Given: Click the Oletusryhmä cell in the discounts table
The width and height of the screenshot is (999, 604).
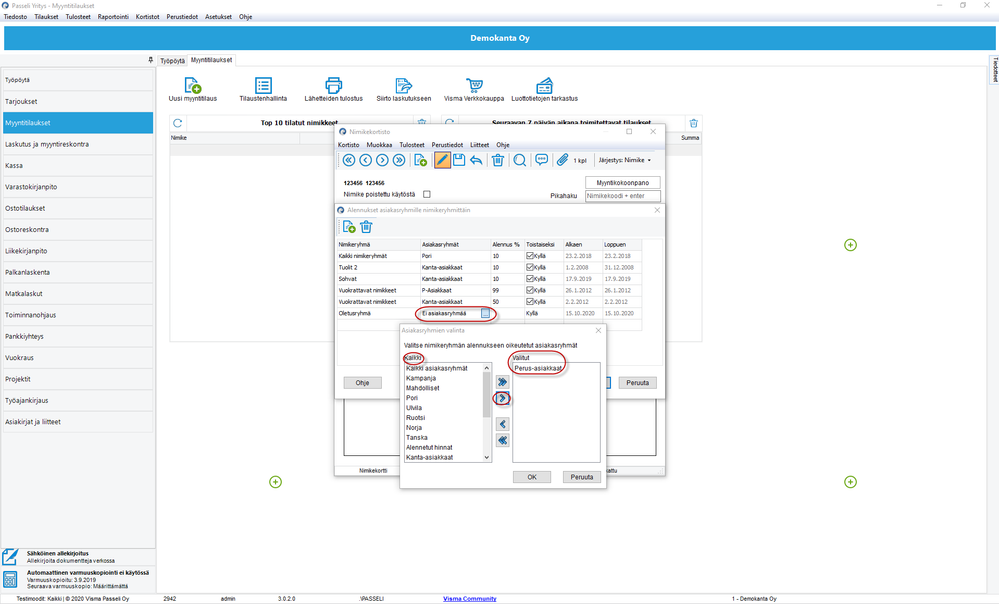Looking at the screenshot, I should click(x=378, y=313).
